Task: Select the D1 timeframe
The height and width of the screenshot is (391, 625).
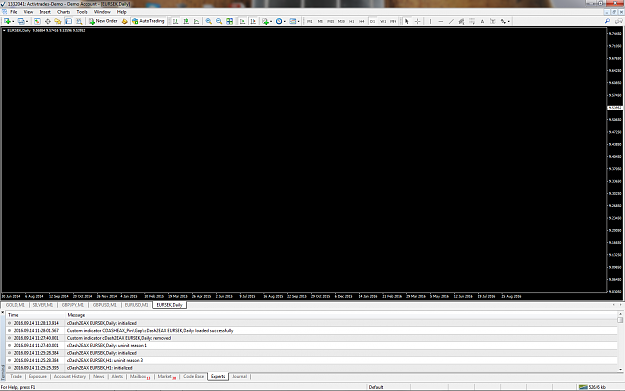Action: click(x=372, y=22)
